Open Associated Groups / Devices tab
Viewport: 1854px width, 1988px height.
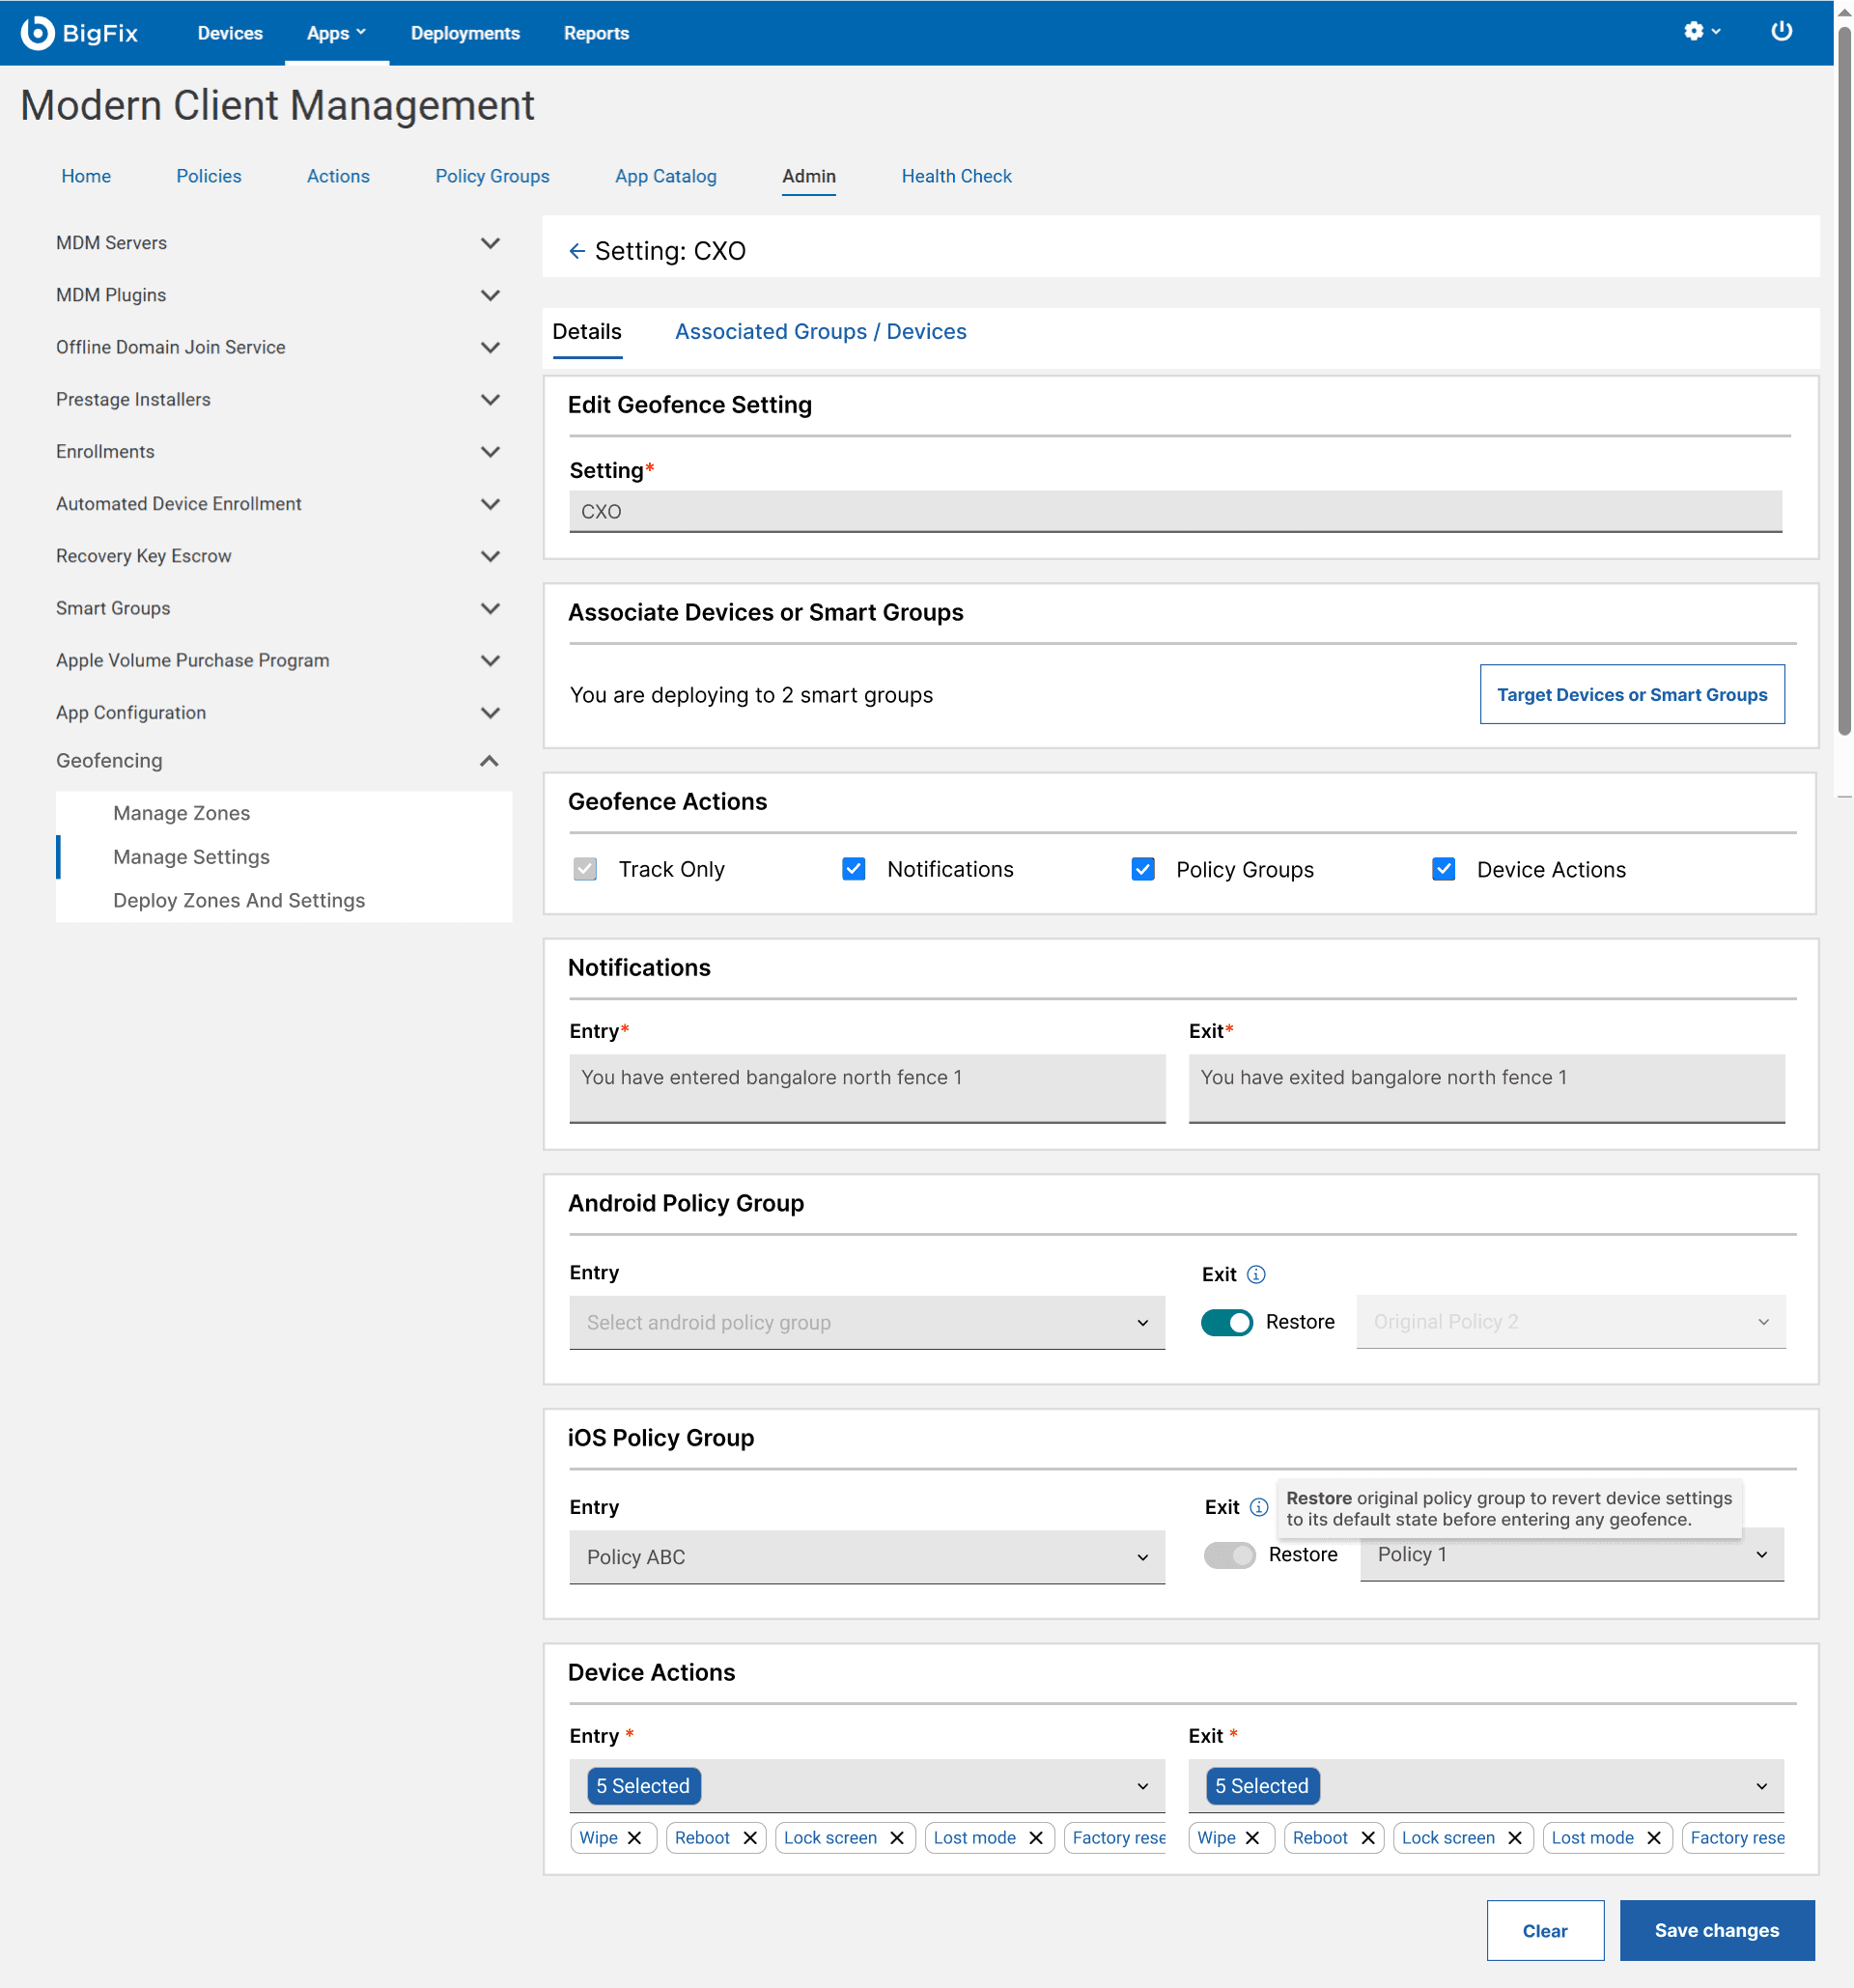pyautogui.click(x=820, y=331)
